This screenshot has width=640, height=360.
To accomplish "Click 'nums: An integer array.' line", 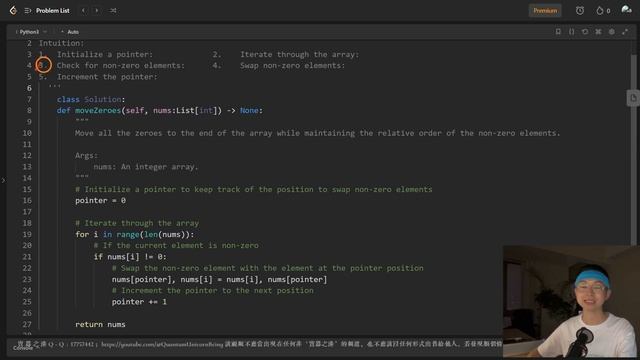I will pyautogui.click(x=146, y=167).
